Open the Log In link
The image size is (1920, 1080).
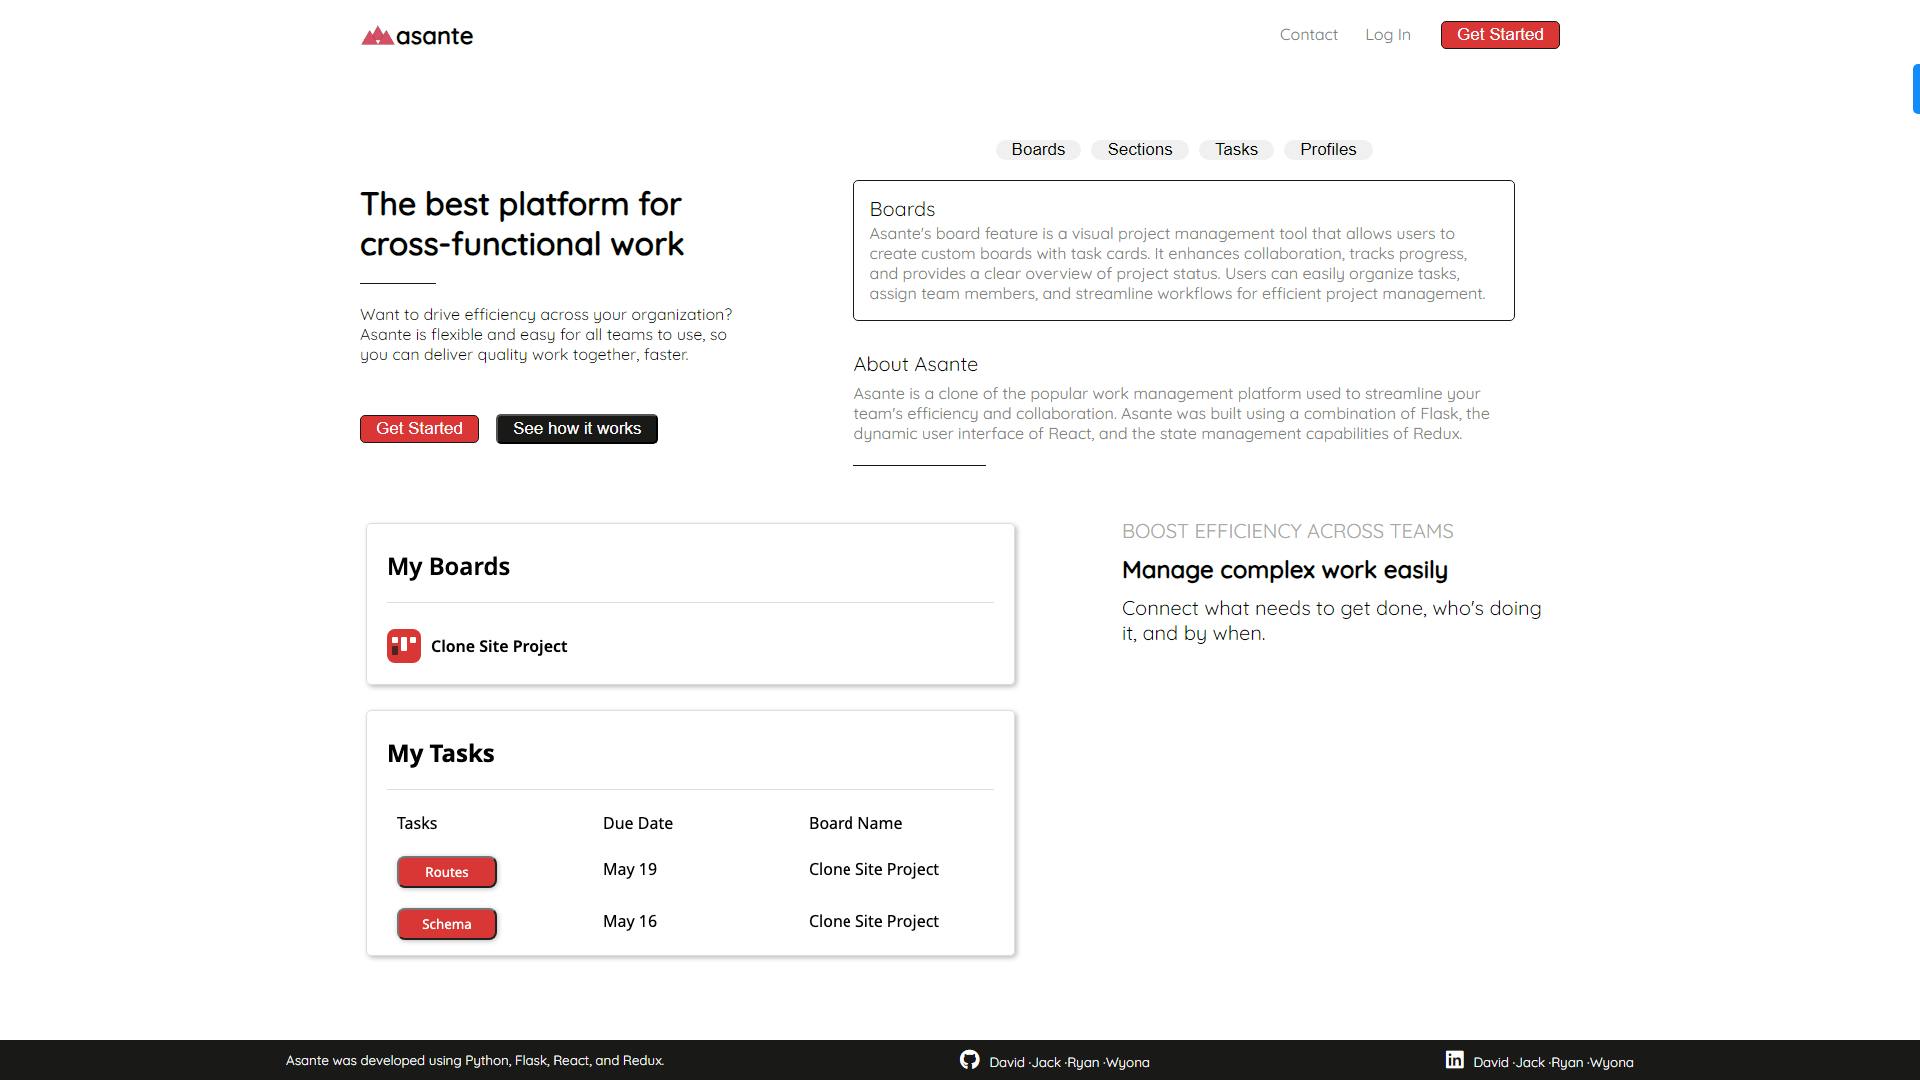coord(1387,35)
